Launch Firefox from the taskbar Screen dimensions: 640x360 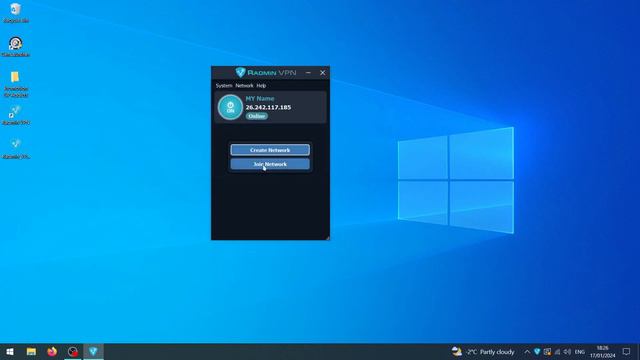click(52, 351)
